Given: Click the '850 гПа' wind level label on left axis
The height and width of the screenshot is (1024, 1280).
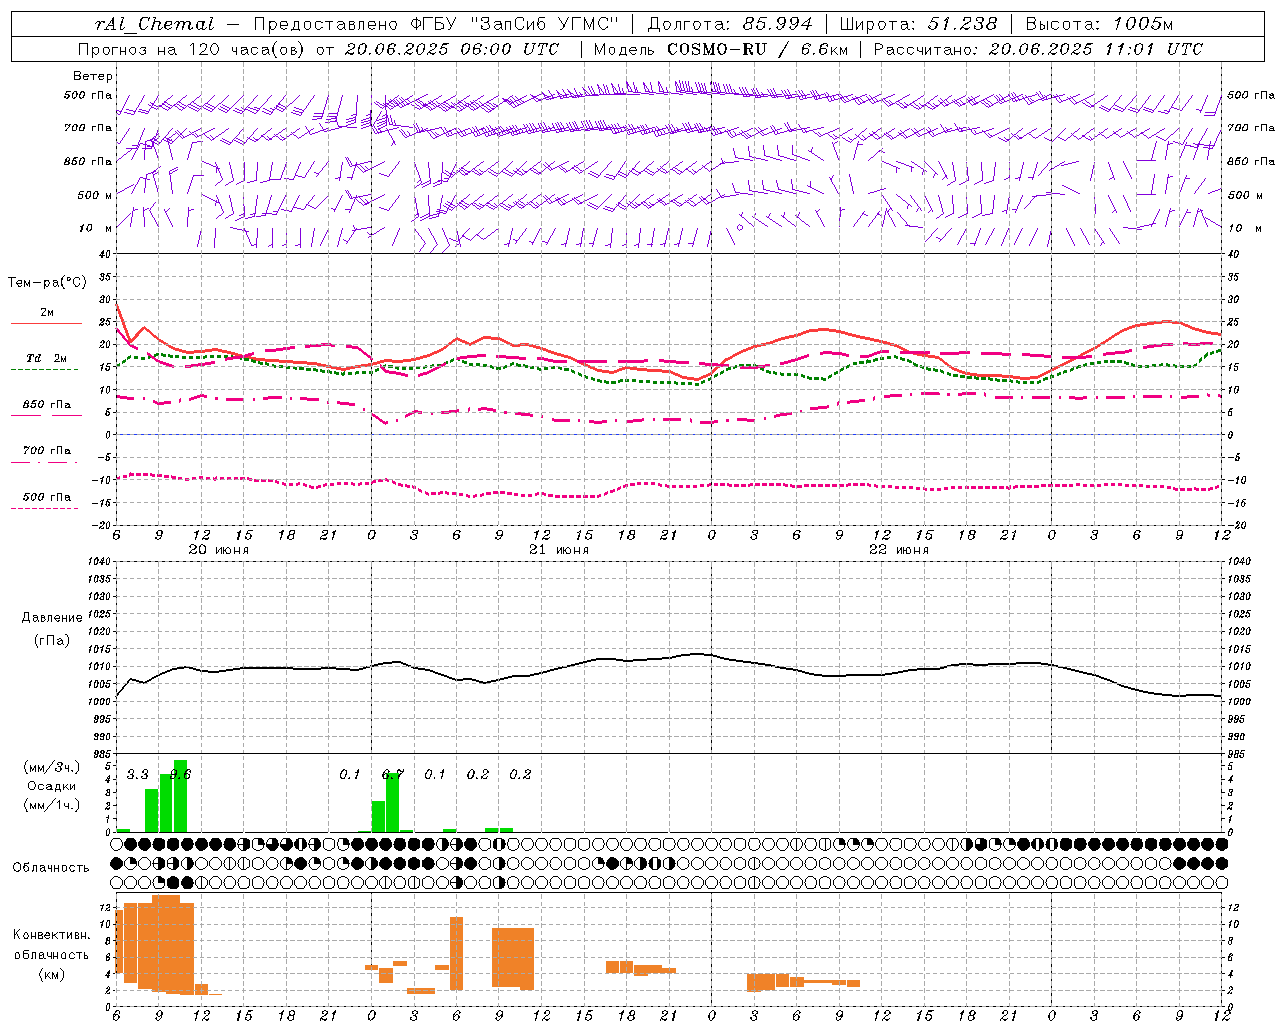Looking at the screenshot, I should tap(88, 161).
